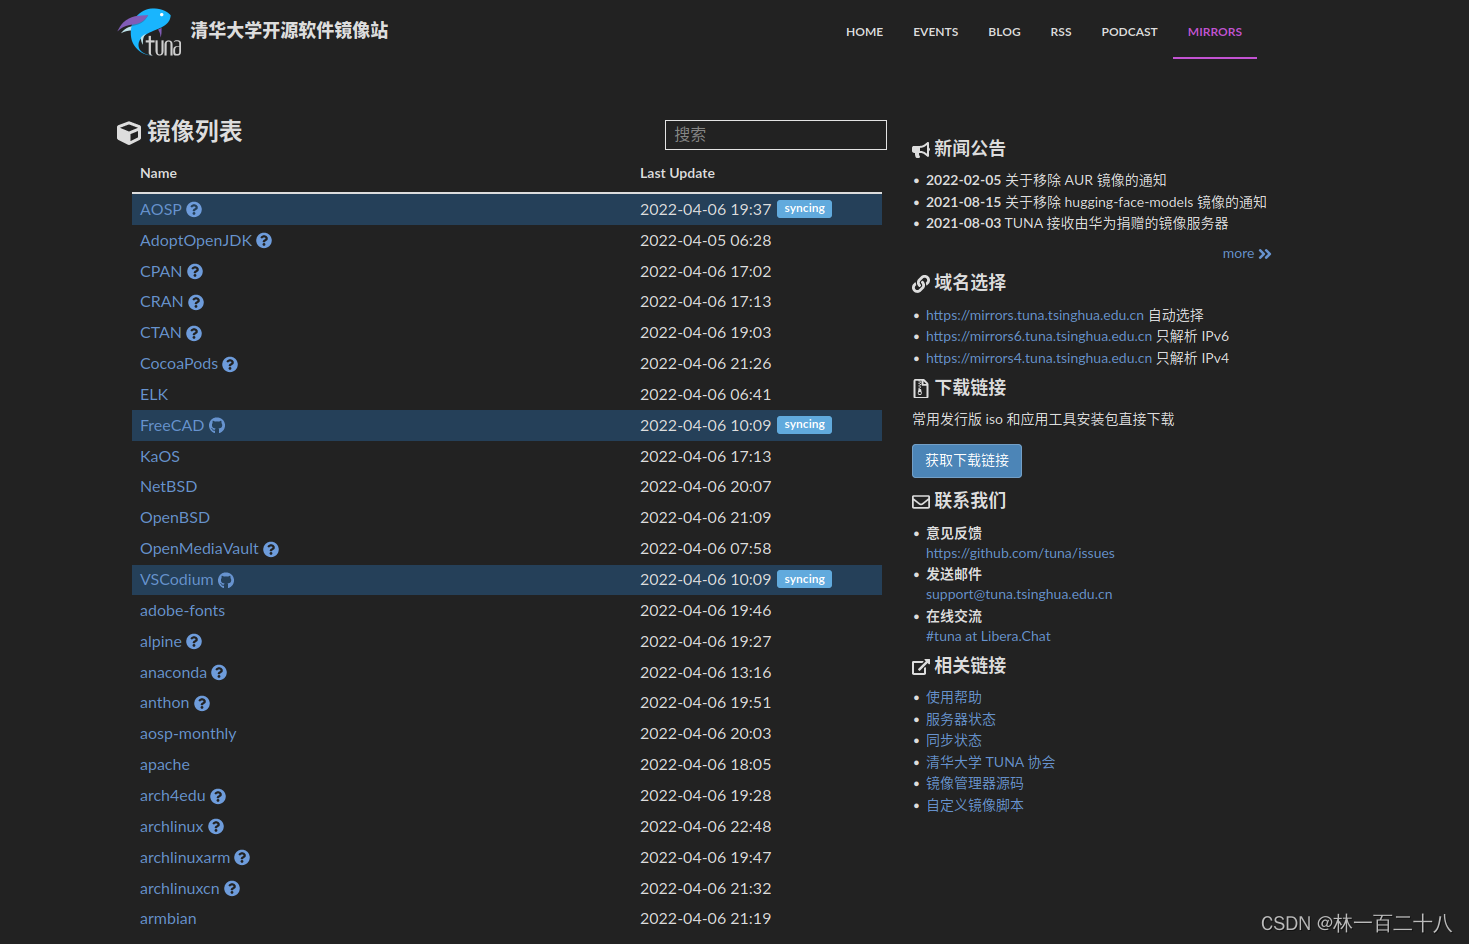Click the more link under news
Viewport: 1469px width, 944px height.
(1247, 254)
